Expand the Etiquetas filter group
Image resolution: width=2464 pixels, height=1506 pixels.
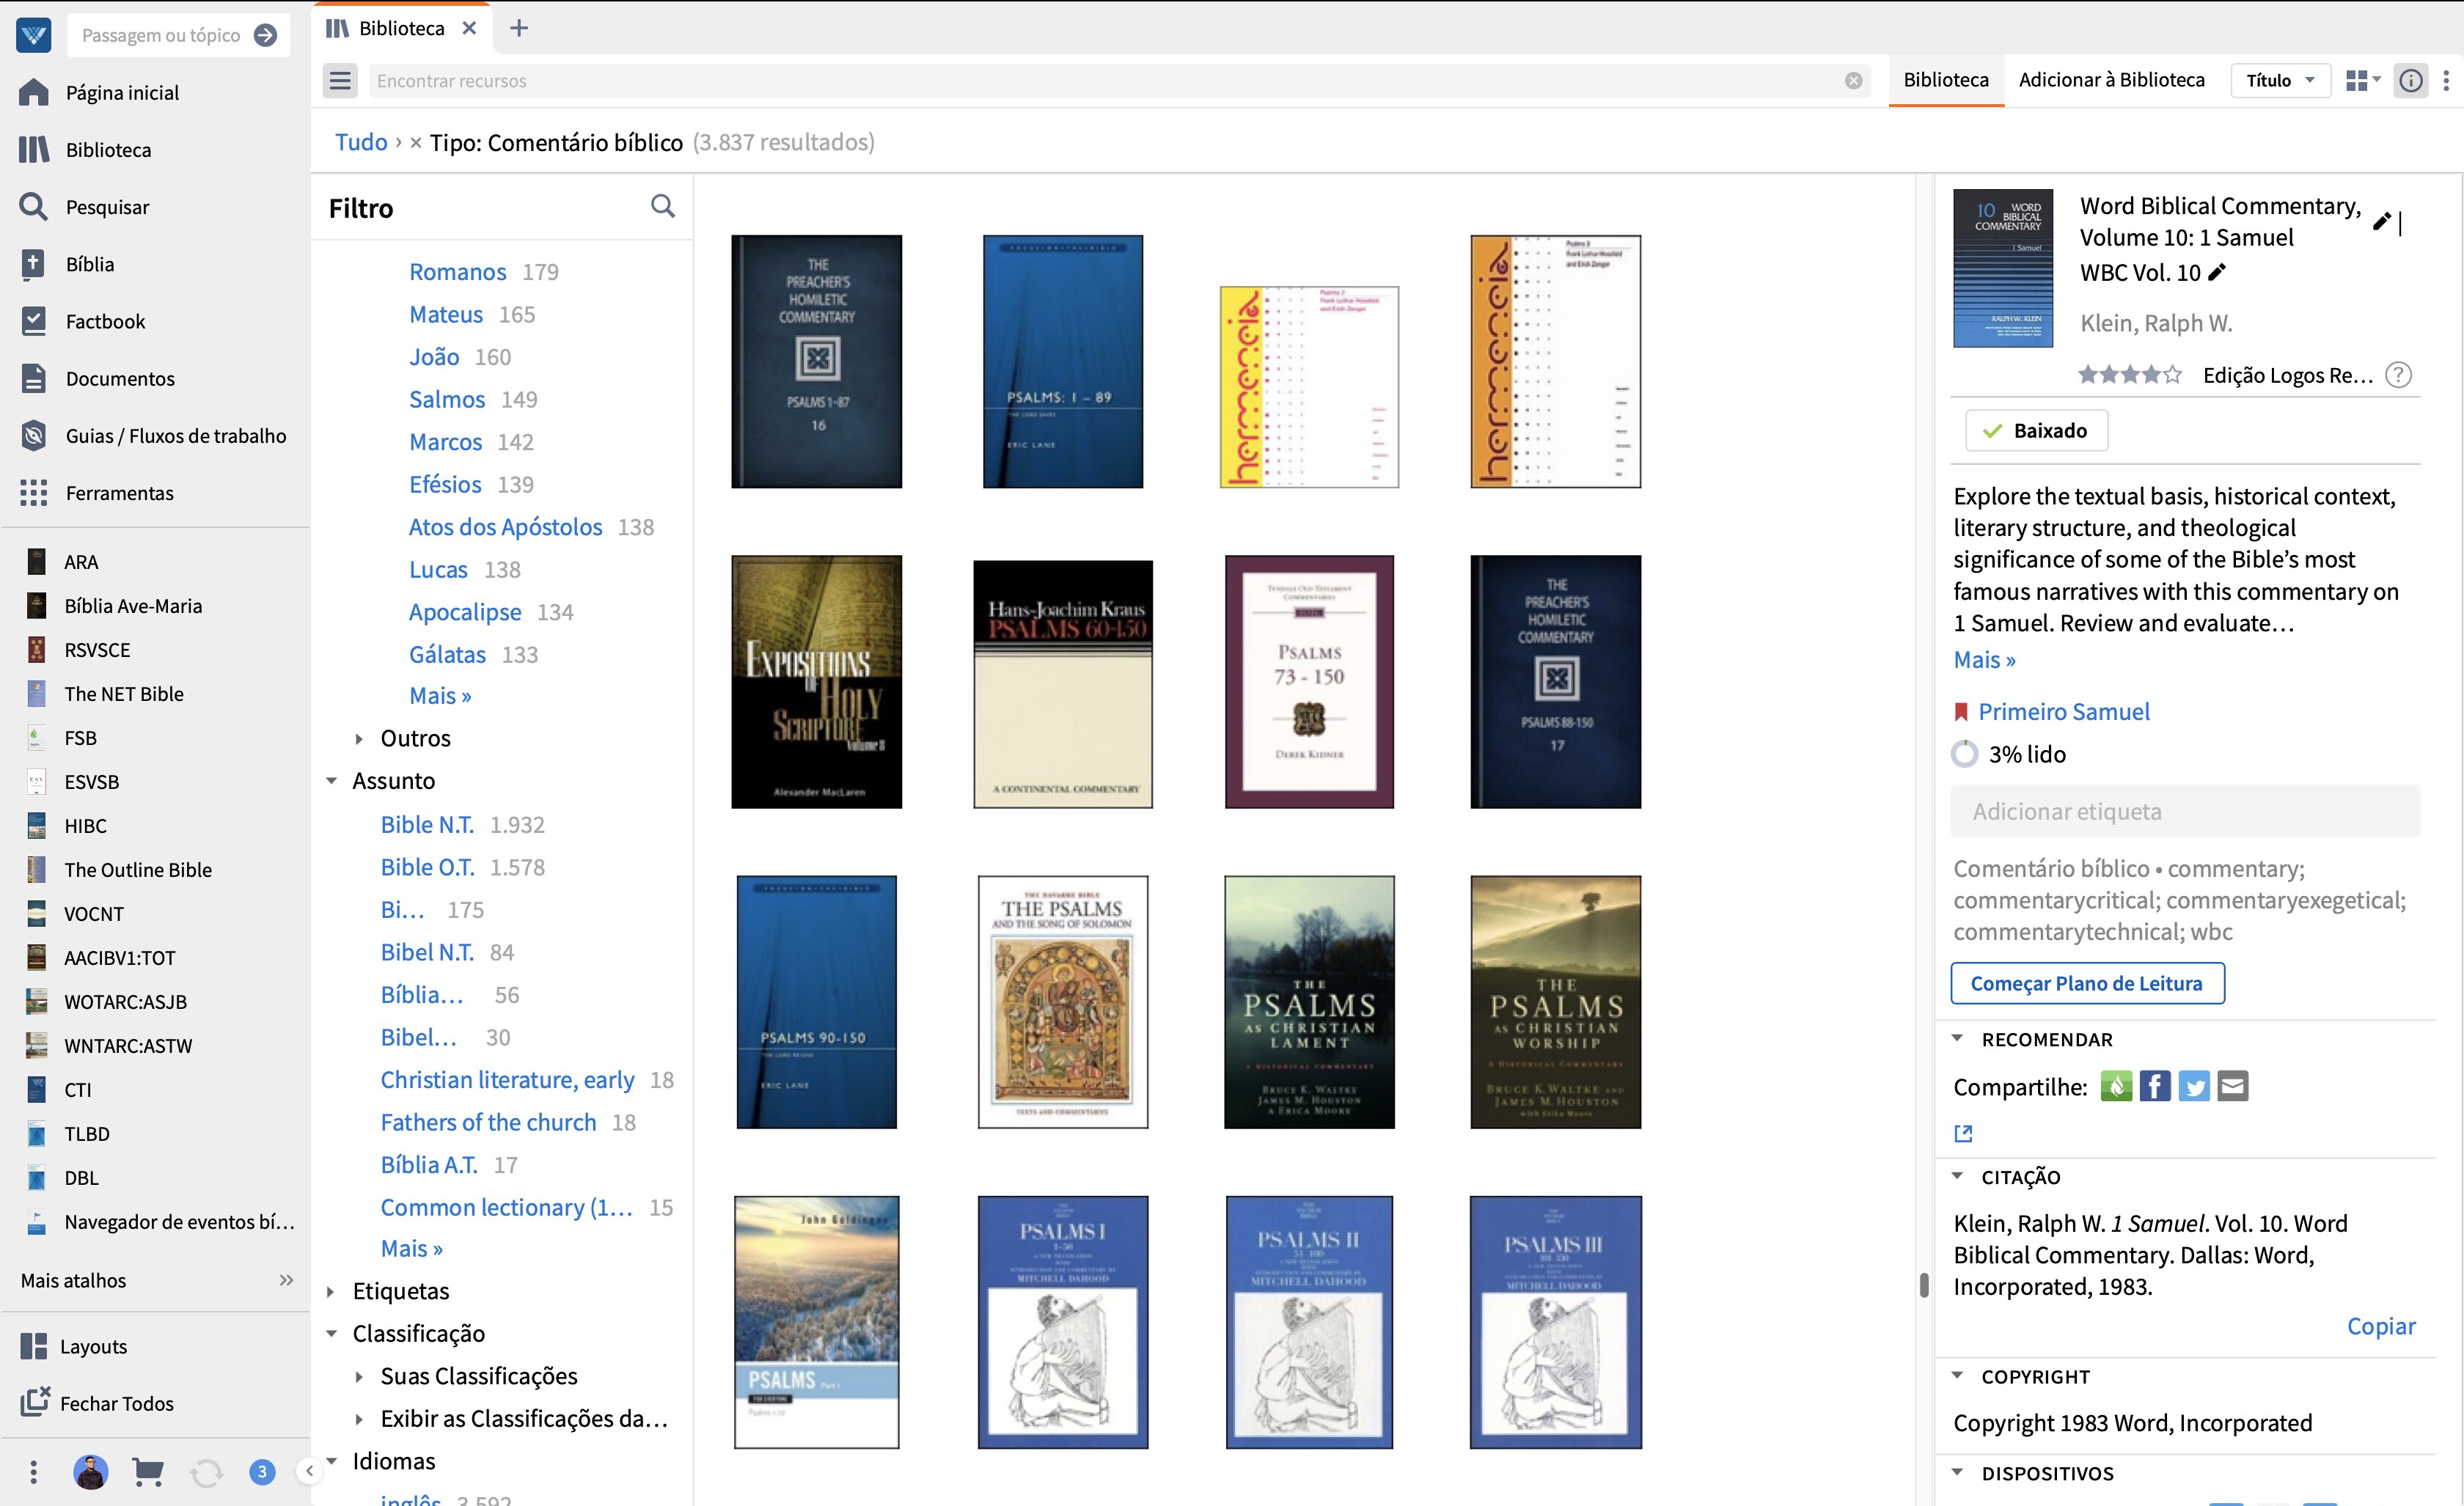pyautogui.click(x=331, y=1291)
